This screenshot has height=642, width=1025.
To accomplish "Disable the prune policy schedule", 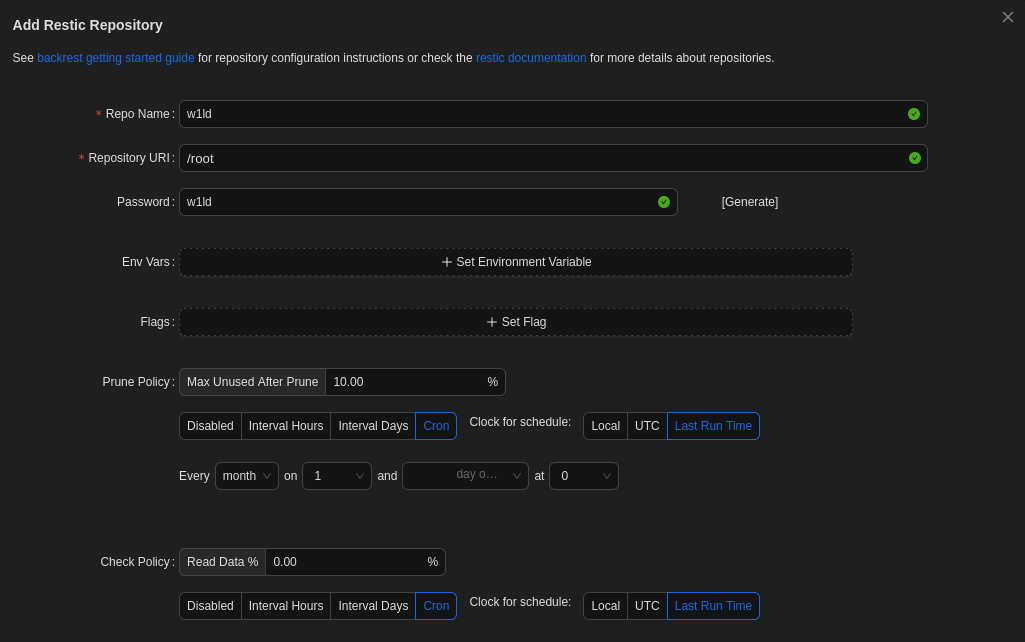I will pyautogui.click(x=210, y=425).
